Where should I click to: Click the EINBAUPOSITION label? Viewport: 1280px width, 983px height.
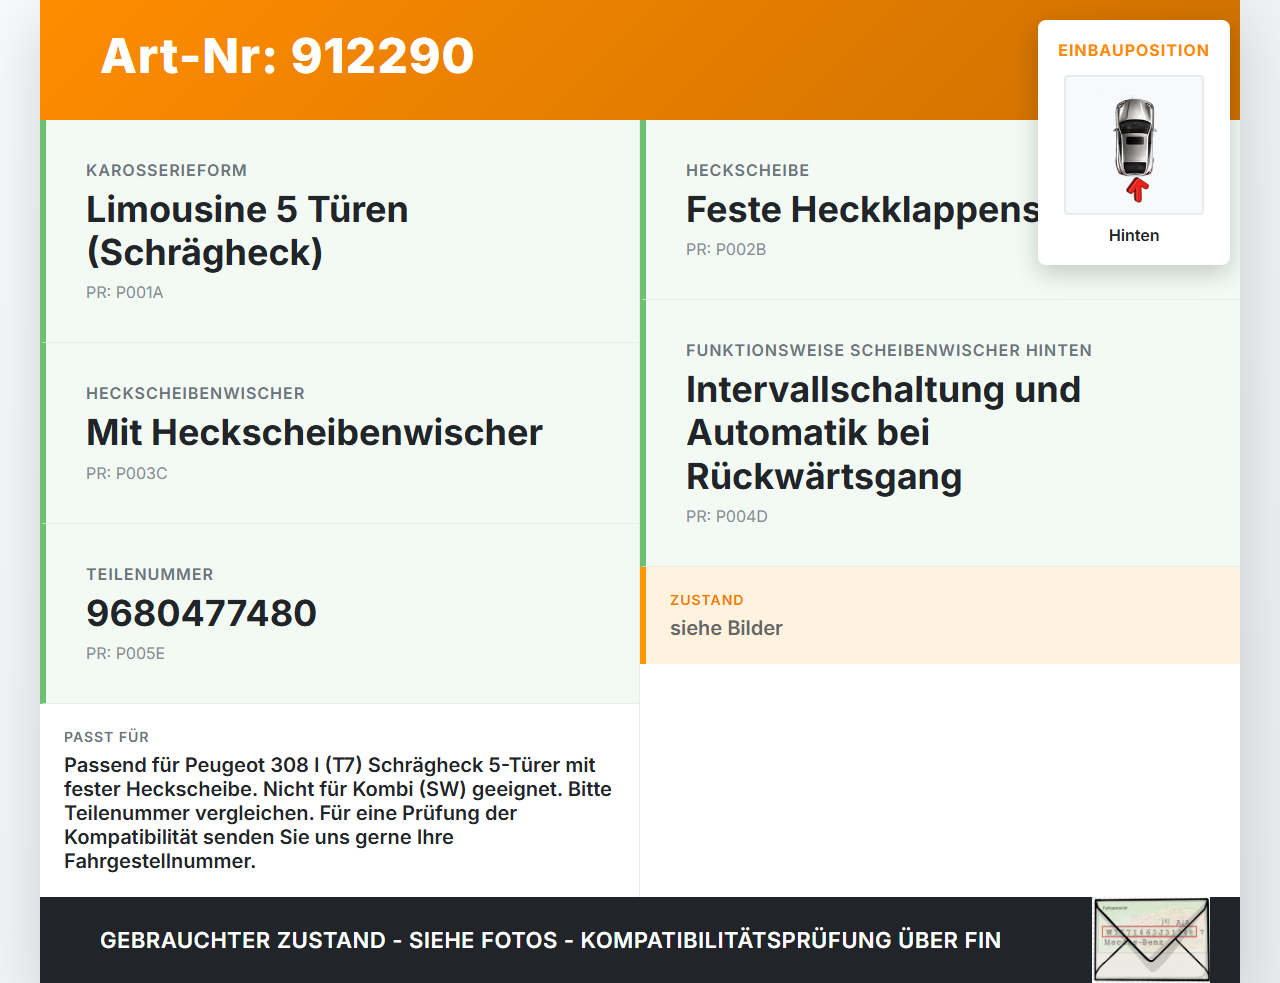(x=1134, y=50)
